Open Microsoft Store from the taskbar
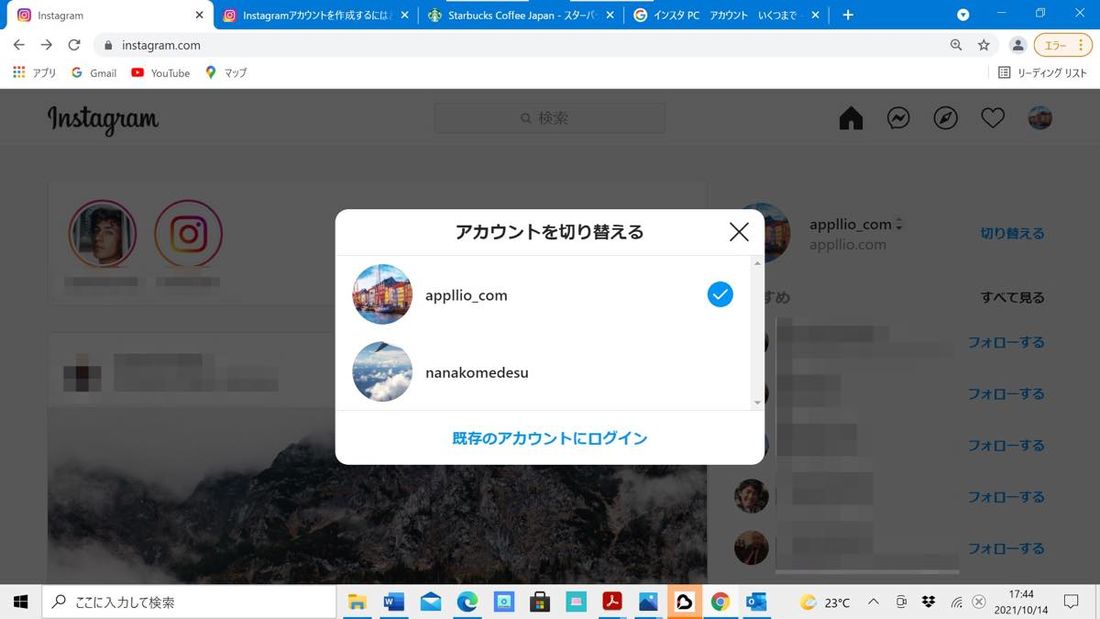The height and width of the screenshot is (619, 1100). point(539,601)
